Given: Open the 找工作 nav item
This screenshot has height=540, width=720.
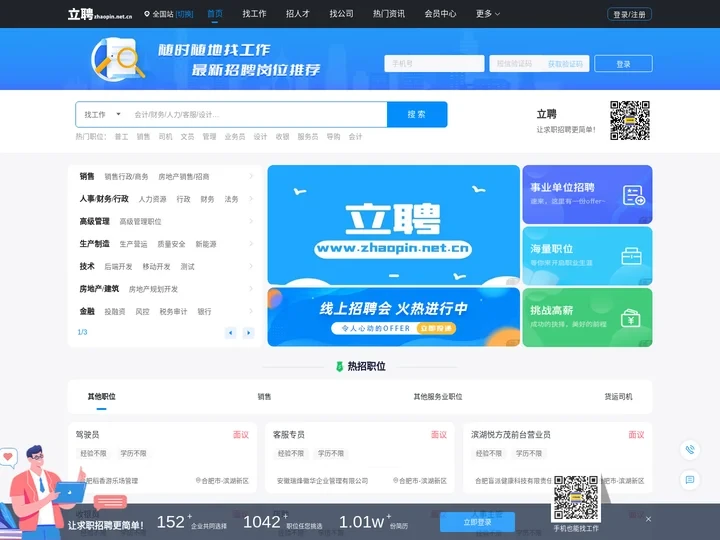Looking at the screenshot, I should click(254, 14).
